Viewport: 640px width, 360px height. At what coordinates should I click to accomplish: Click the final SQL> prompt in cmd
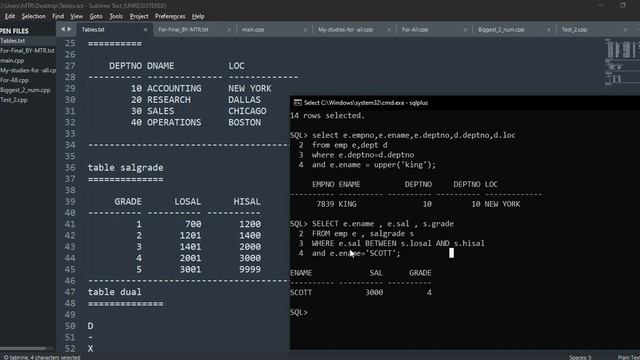(x=298, y=312)
